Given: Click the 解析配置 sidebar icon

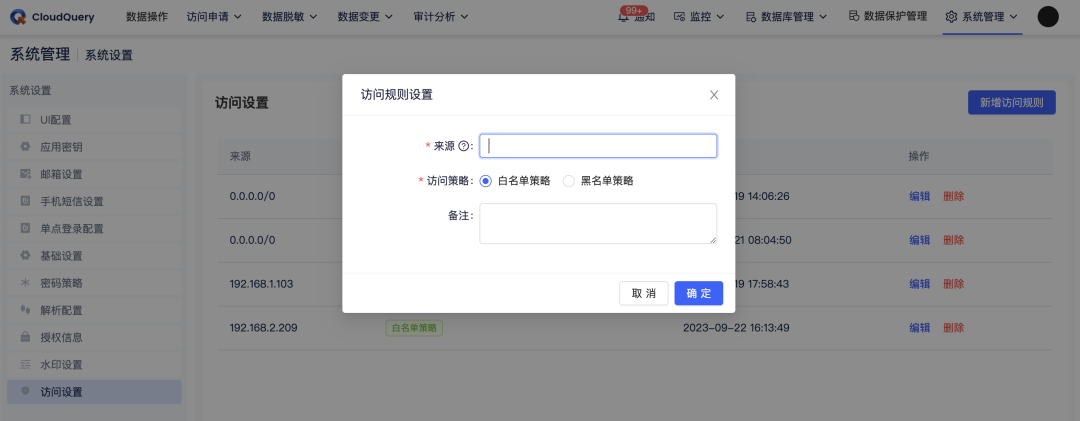Looking at the screenshot, I should [x=25, y=310].
